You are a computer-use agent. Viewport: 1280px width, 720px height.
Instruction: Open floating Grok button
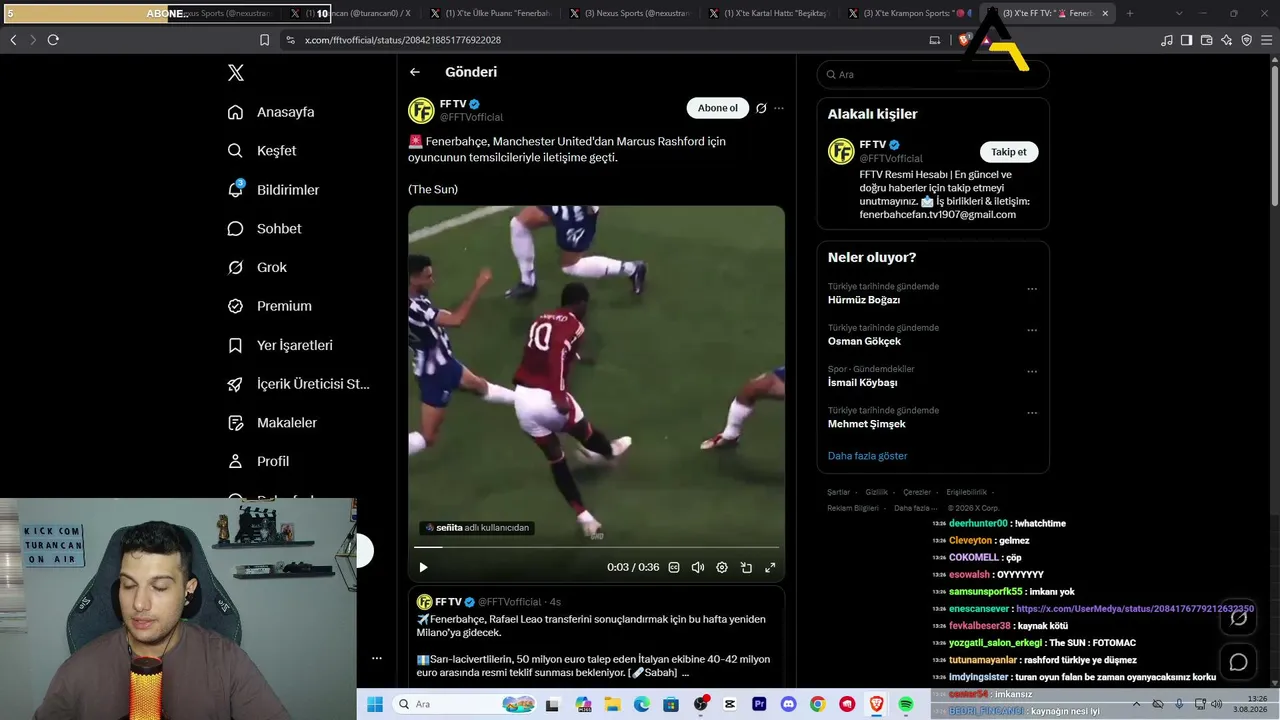coord(1238,617)
